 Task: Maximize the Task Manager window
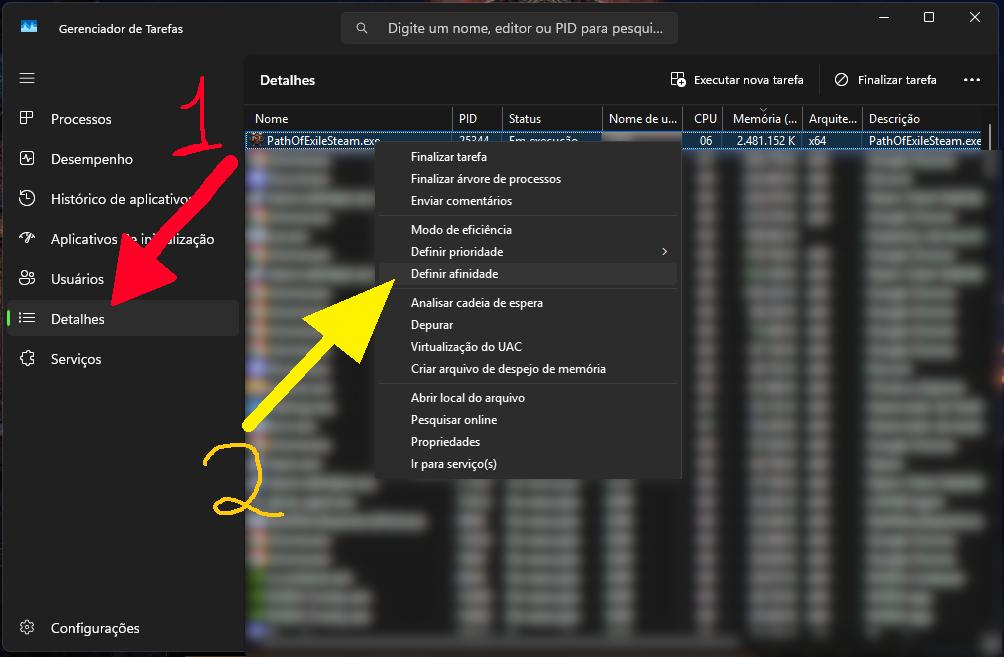(928, 17)
